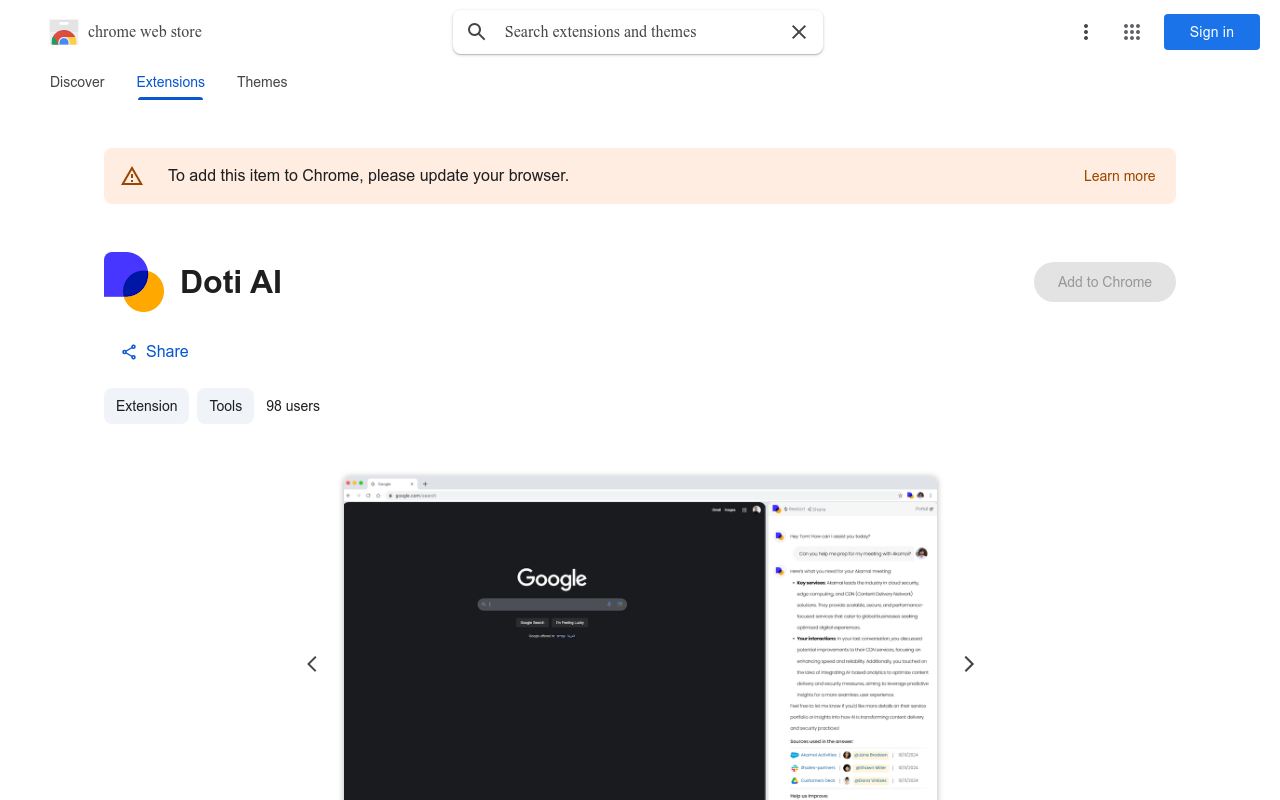Click the Doti AI extension logo
The width and height of the screenshot is (1280, 800).
tap(134, 282)
